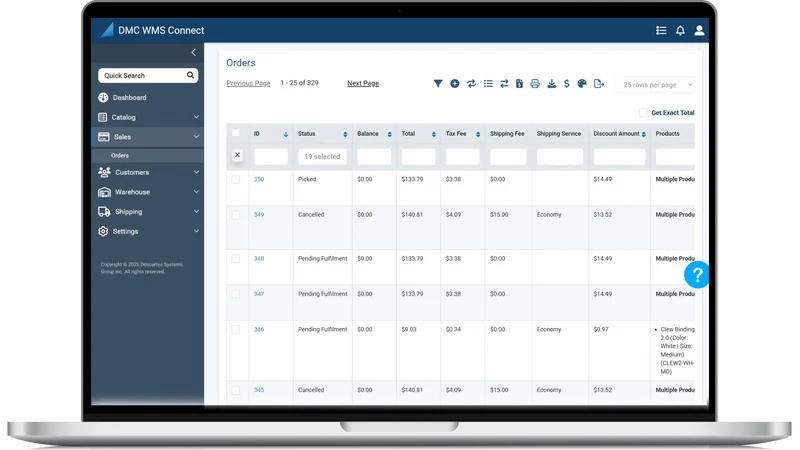
Task: Enable the Get Exact Total checkbox
Action: click(x=643, y=112)
